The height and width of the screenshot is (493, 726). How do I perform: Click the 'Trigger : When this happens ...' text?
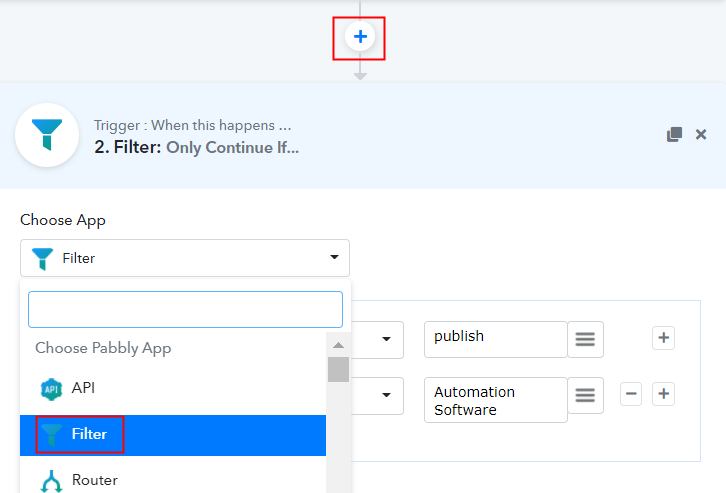click(x=193, y=125)
